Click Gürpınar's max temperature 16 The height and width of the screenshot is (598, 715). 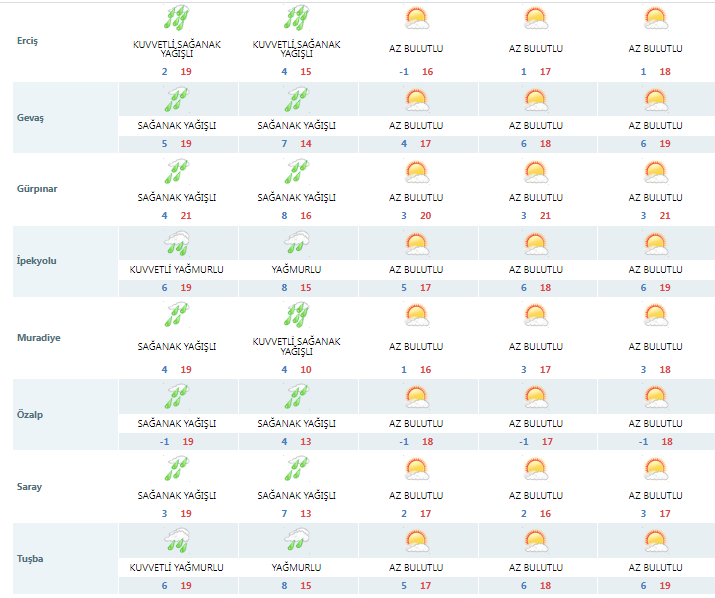(305, 214)
